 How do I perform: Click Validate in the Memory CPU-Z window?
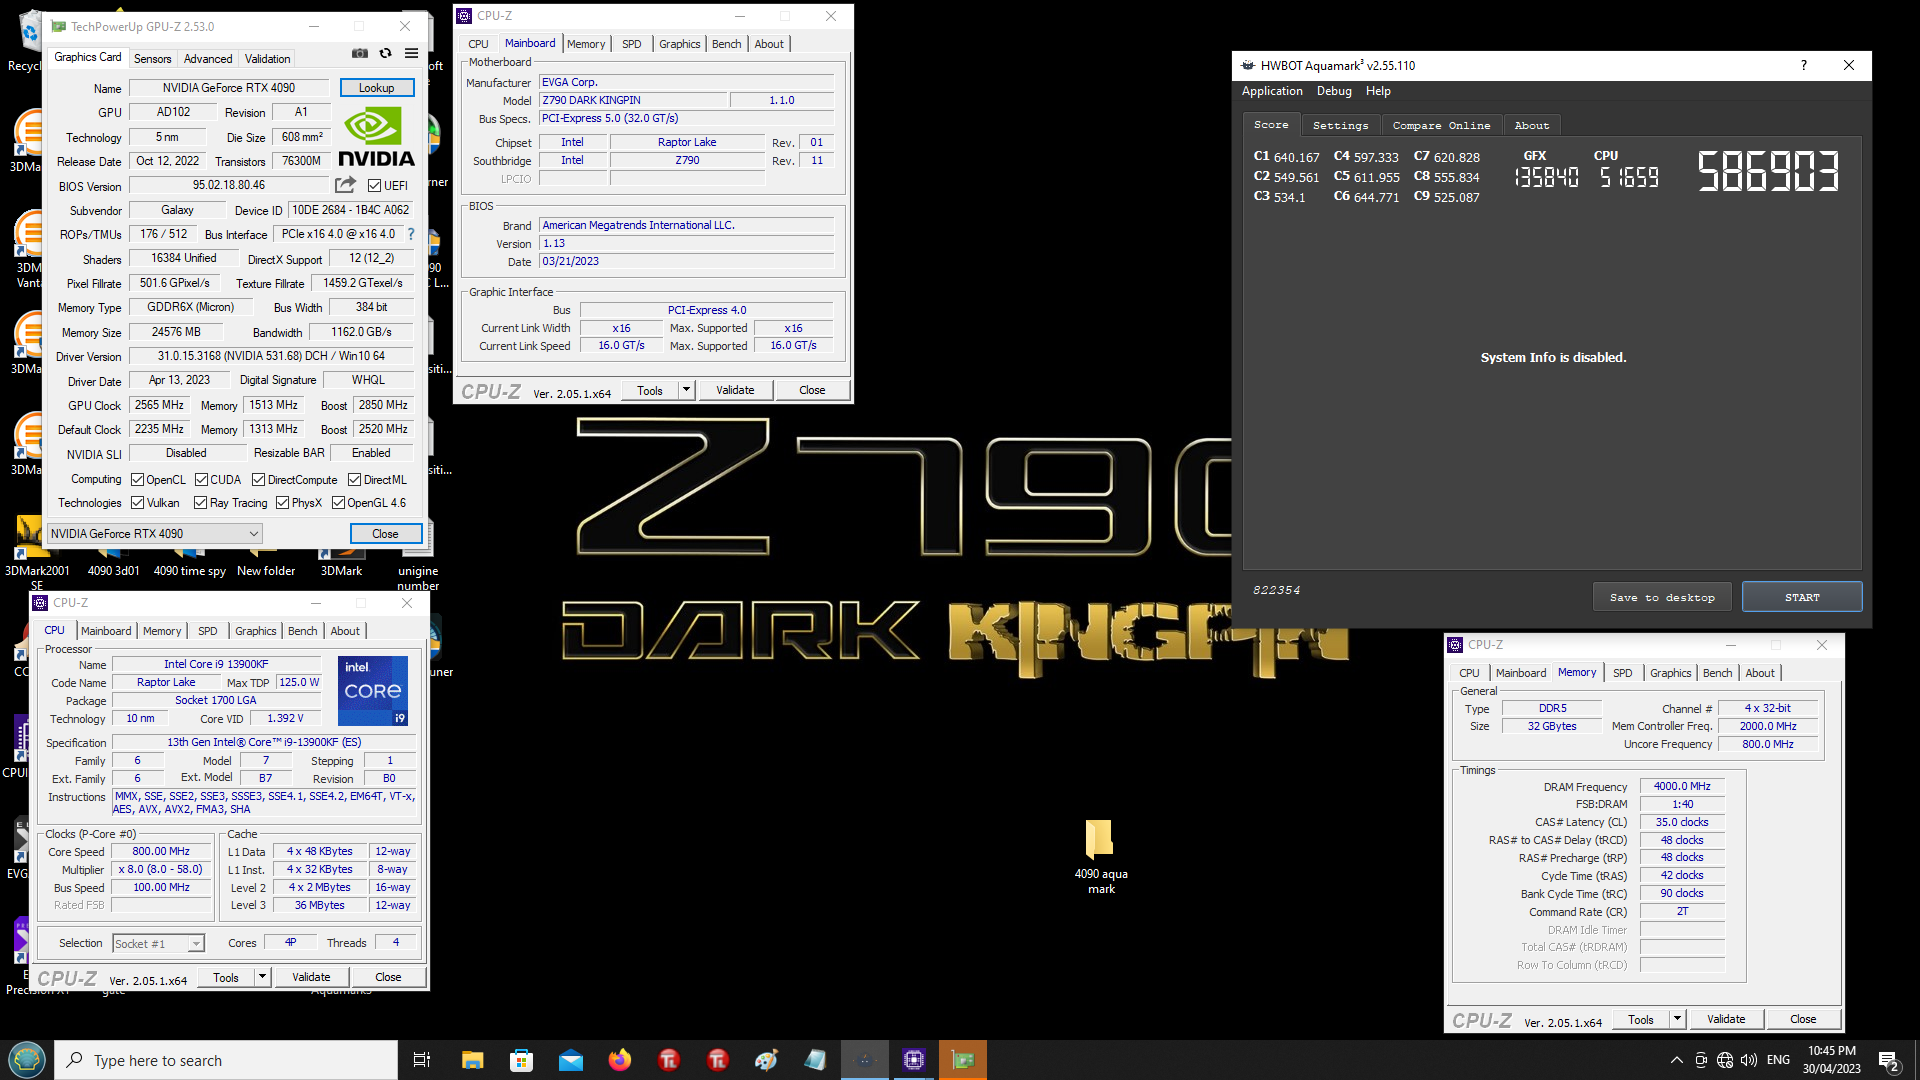[x=1726, y=1019]
